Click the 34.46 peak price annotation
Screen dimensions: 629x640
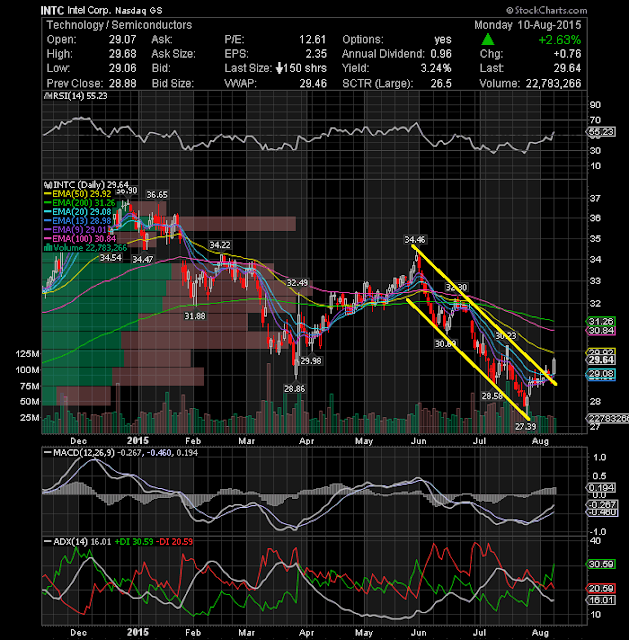pyautogui.click(x=415, y=240)
